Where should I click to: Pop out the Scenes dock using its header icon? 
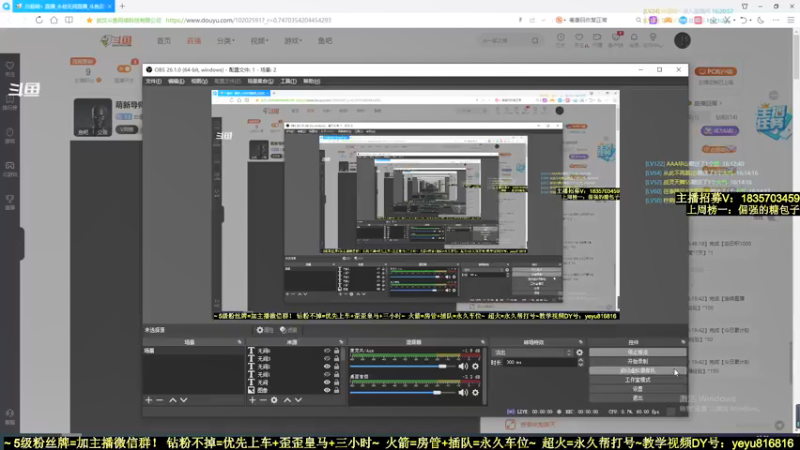(x=239, y=342)
